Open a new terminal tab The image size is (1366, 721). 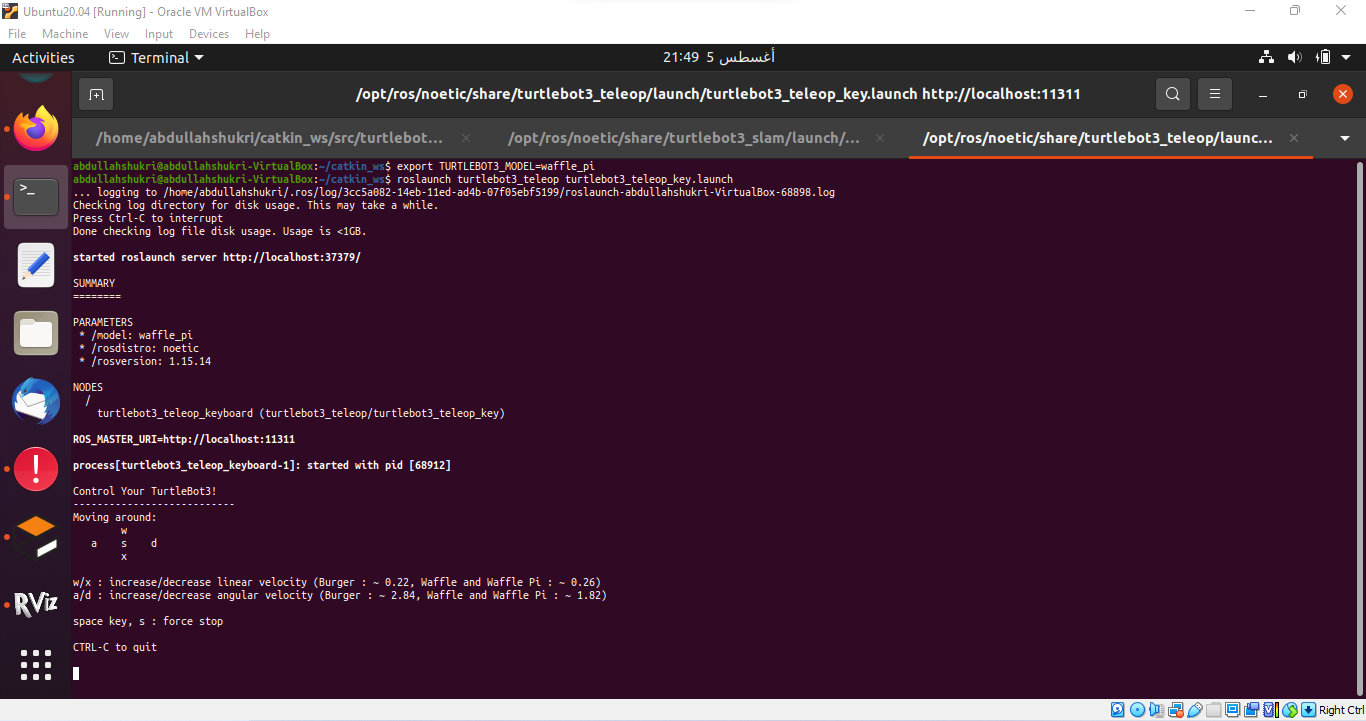point(95,94)
